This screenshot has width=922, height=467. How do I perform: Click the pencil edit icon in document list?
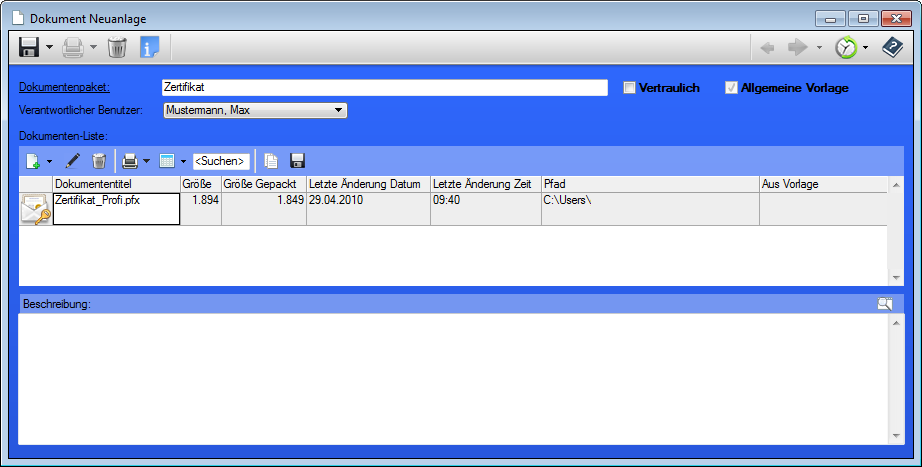tap(73, 160)
